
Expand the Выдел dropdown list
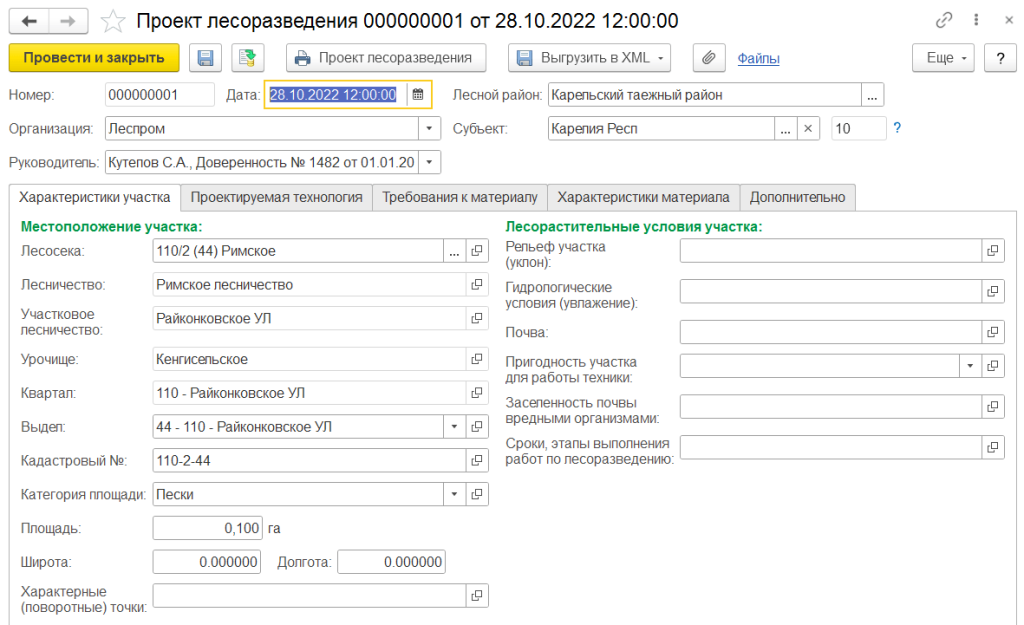tap(455, 427)
